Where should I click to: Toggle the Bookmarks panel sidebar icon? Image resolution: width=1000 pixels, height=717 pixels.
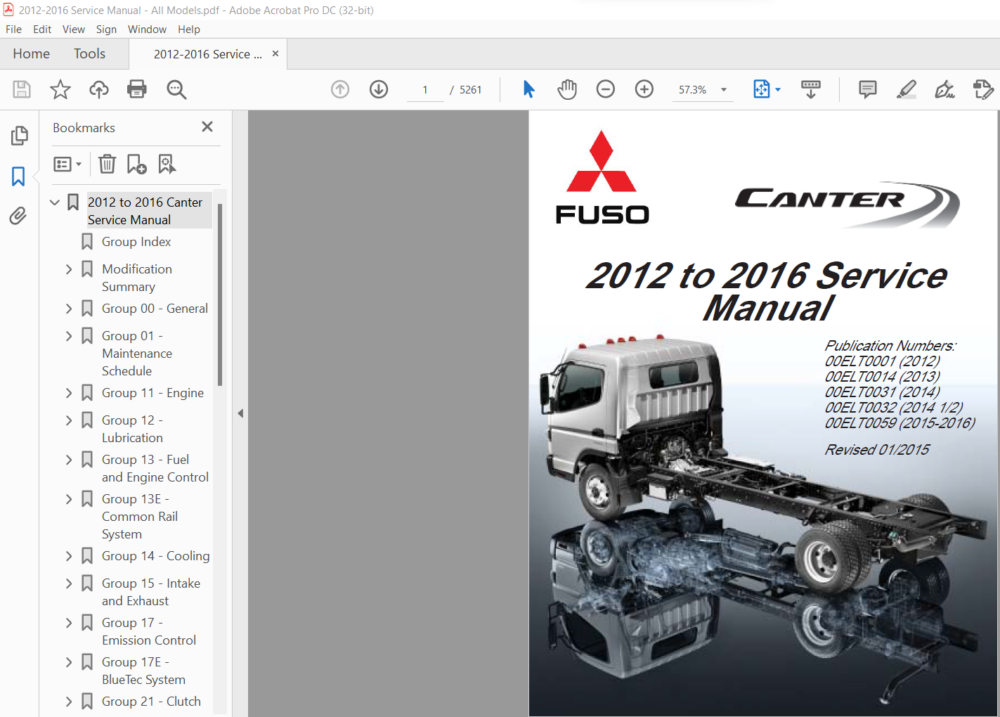coord(18,176)
